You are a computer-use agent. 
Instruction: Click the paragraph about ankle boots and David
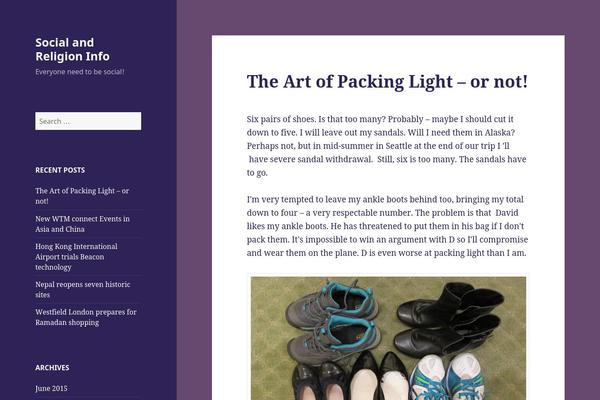[x=387, y=226]
